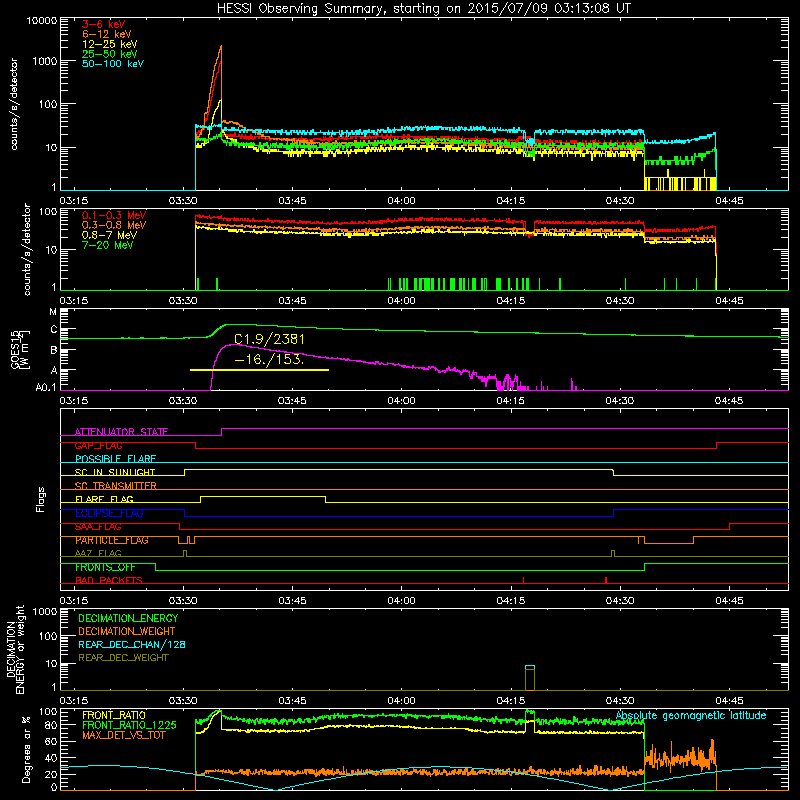Image resolution: width=800 pixels, height=800 pixels.
Task: Click the 6-12 keV flare peak
Action: pos(220,47)
